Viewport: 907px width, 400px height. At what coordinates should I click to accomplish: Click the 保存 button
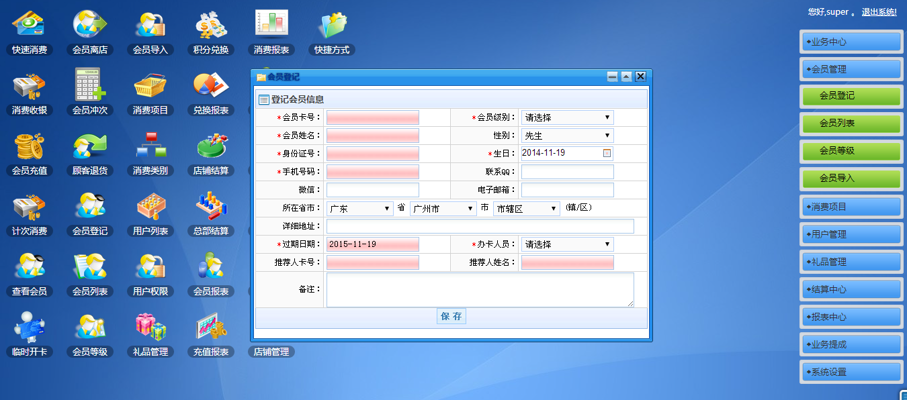[451, 316]
